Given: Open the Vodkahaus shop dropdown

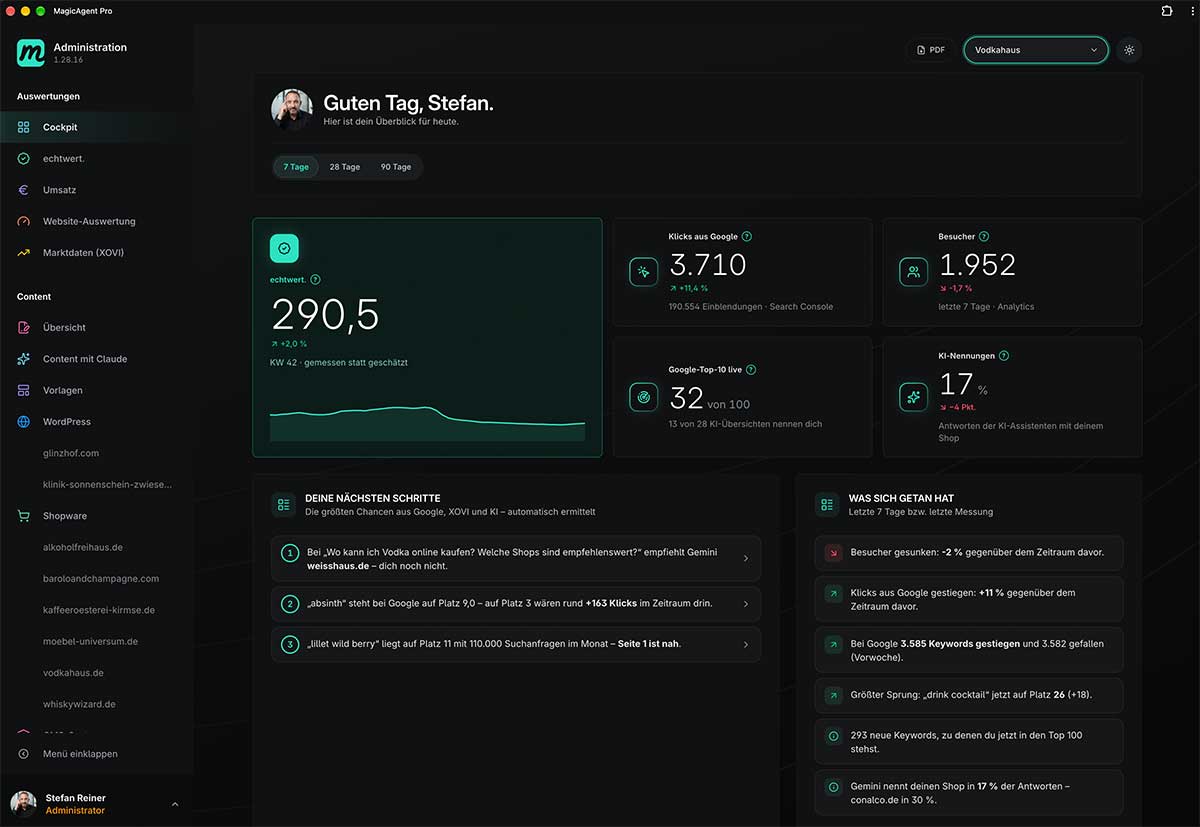Looking at the screenshot, I should click(x=1036, y=50).
